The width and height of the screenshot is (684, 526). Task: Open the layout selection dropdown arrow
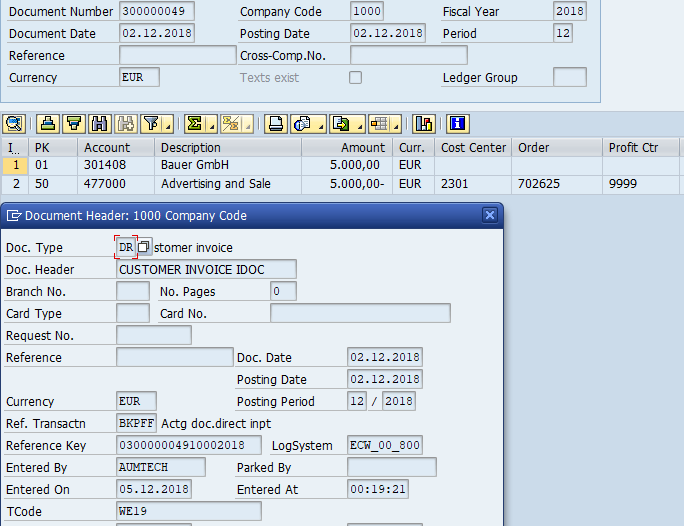(x=395, y=125)
